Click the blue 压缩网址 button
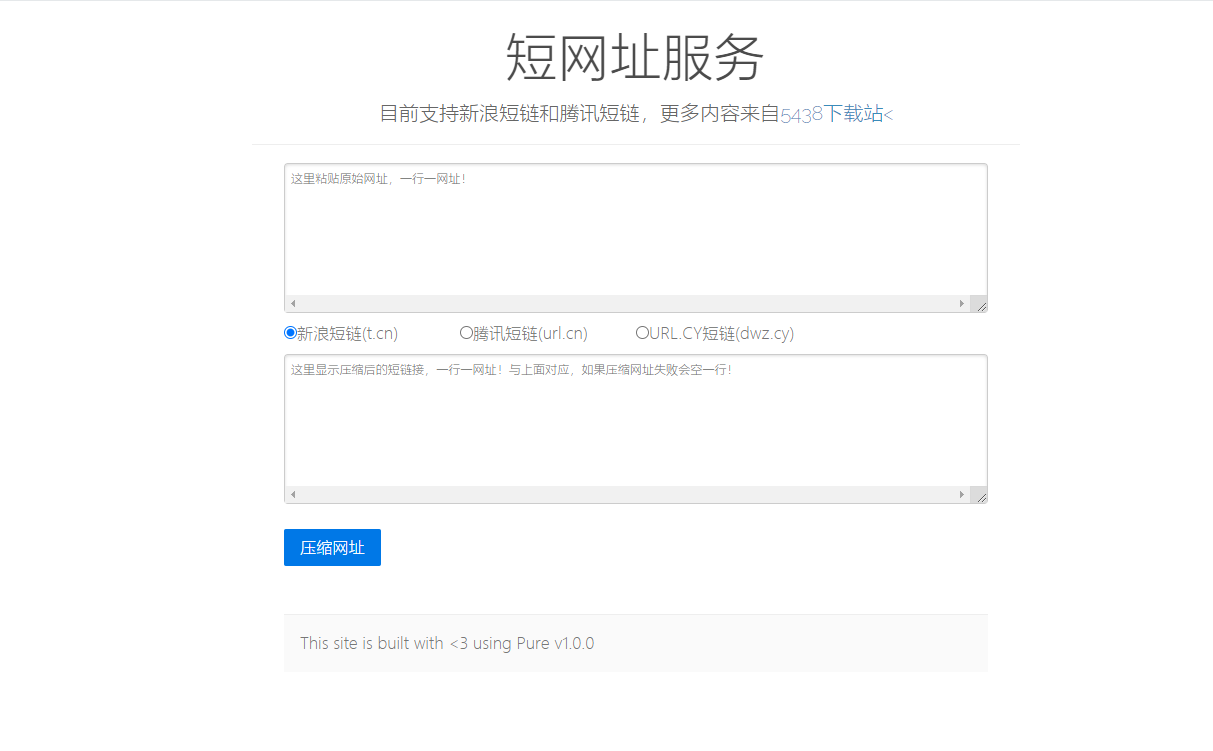The height and width of the screenshot is (751, 1213). (331, 547)
